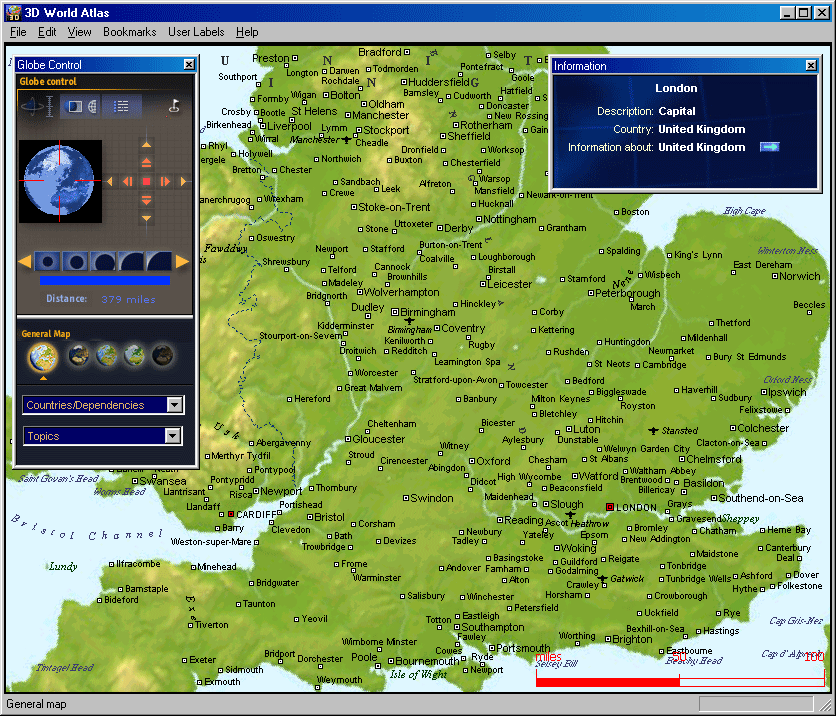Image resolution: width=836 pixels, height=716 pixels.
Task: Click the Southampton label on the map
Action: point(493,627)
